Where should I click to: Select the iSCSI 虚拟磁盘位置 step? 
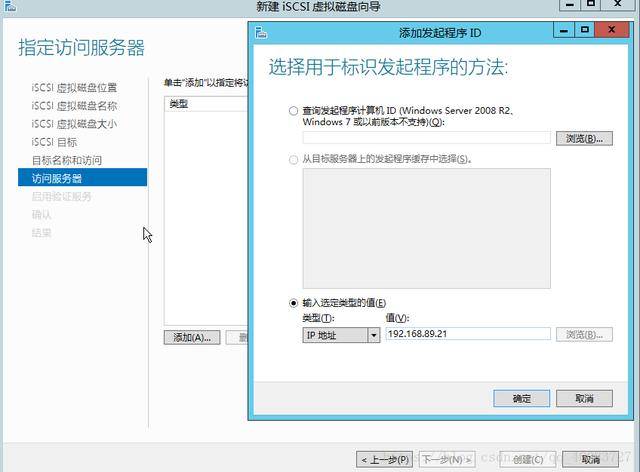click(x=74, y=88)
